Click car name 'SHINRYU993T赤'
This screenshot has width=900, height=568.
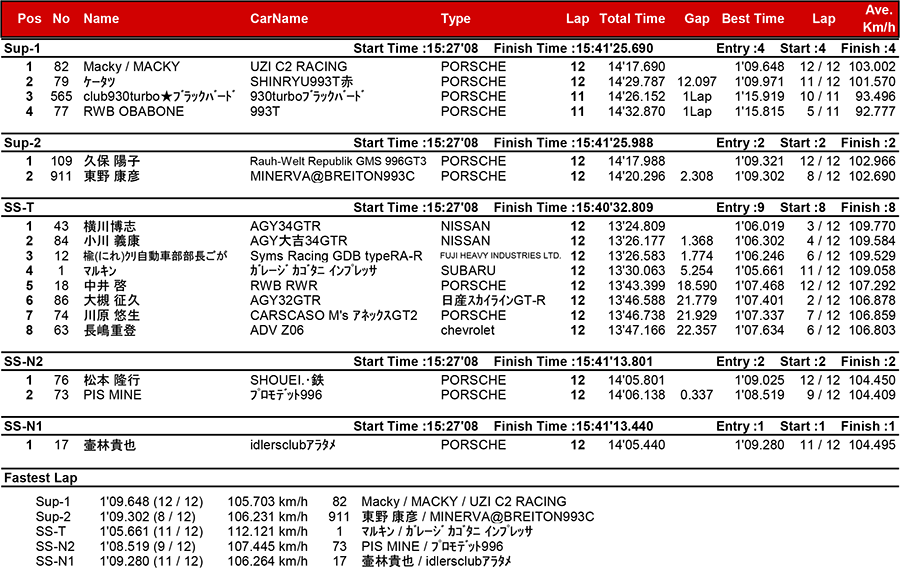[301, 81]
